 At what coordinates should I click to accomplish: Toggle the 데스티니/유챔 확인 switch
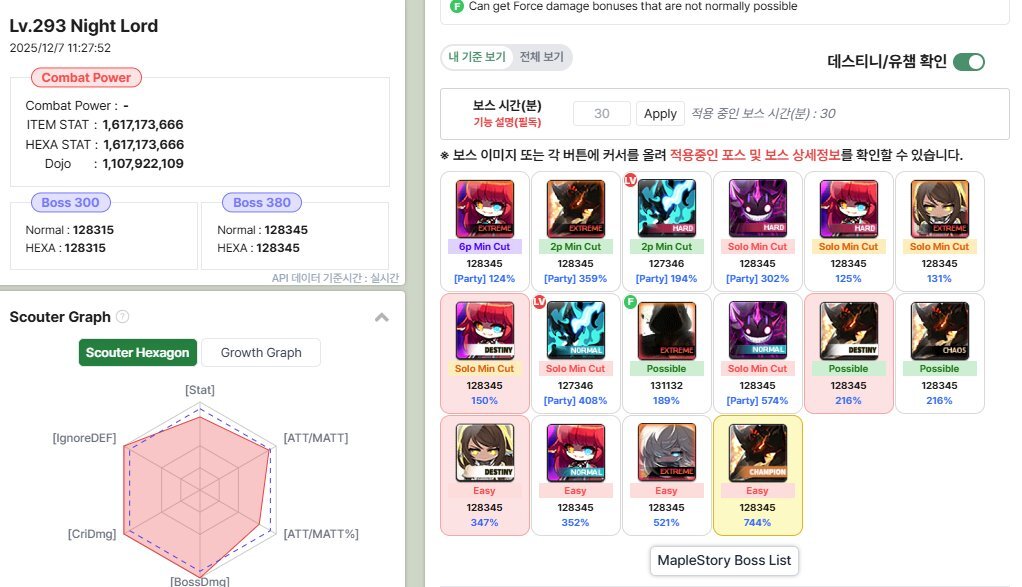(969, 62)
